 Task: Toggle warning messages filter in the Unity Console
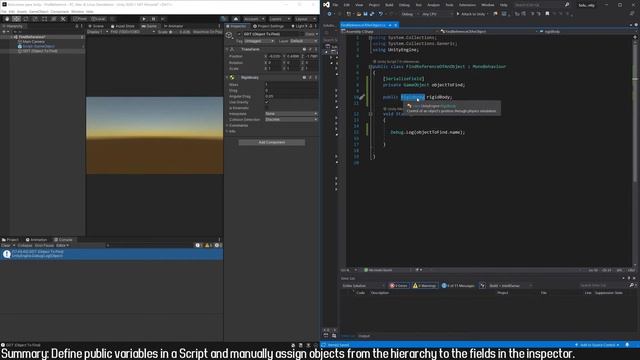pyautogui.click(x=208, y=245)
